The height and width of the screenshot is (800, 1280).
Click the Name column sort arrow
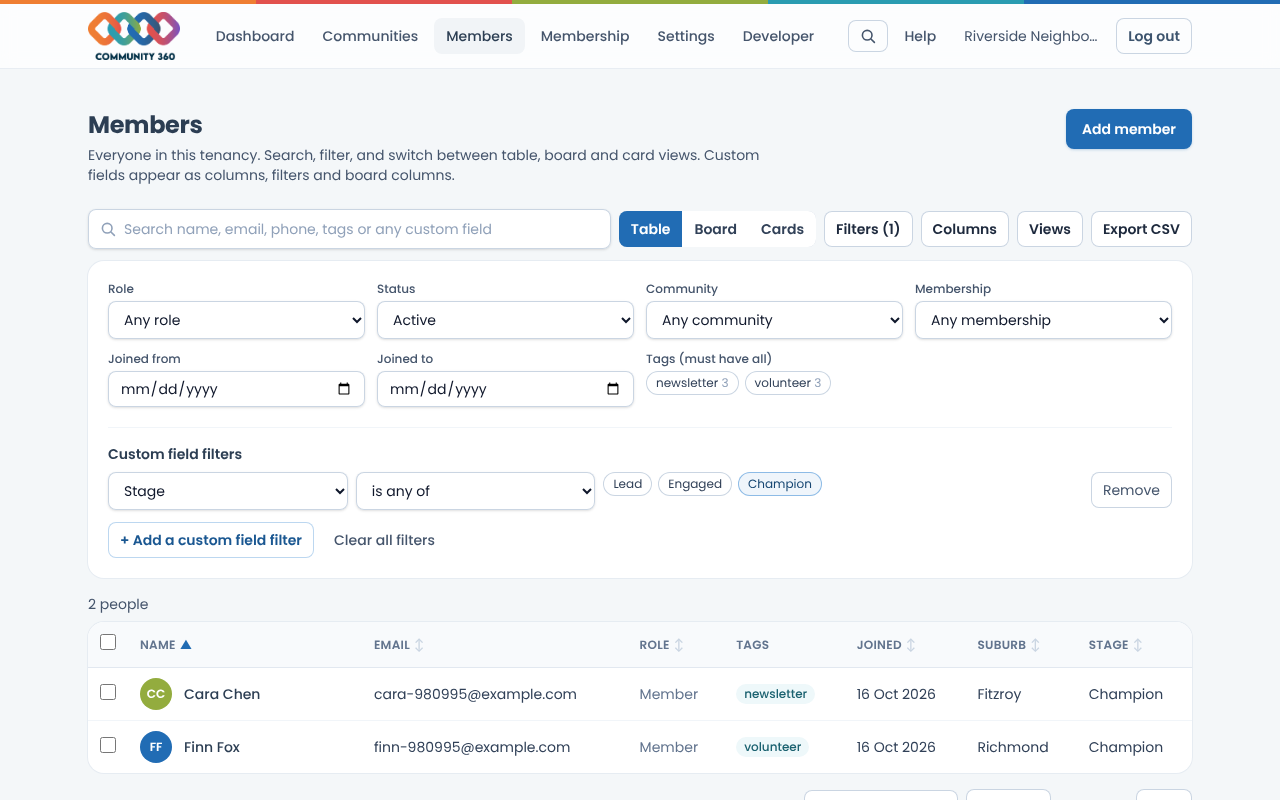point(186,645)
